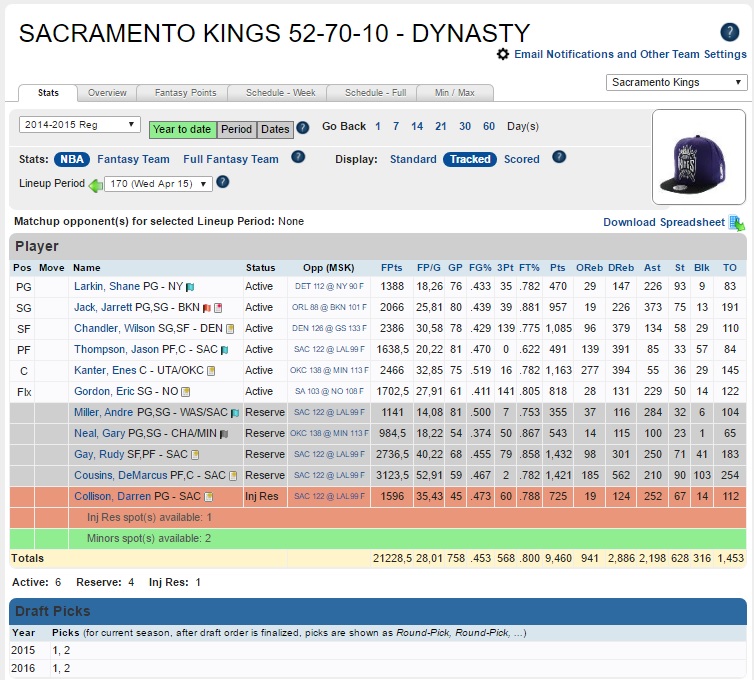Viewport: 754px width, 680px height.
Task: Open the Overview tab
Action: click(107, 93)
